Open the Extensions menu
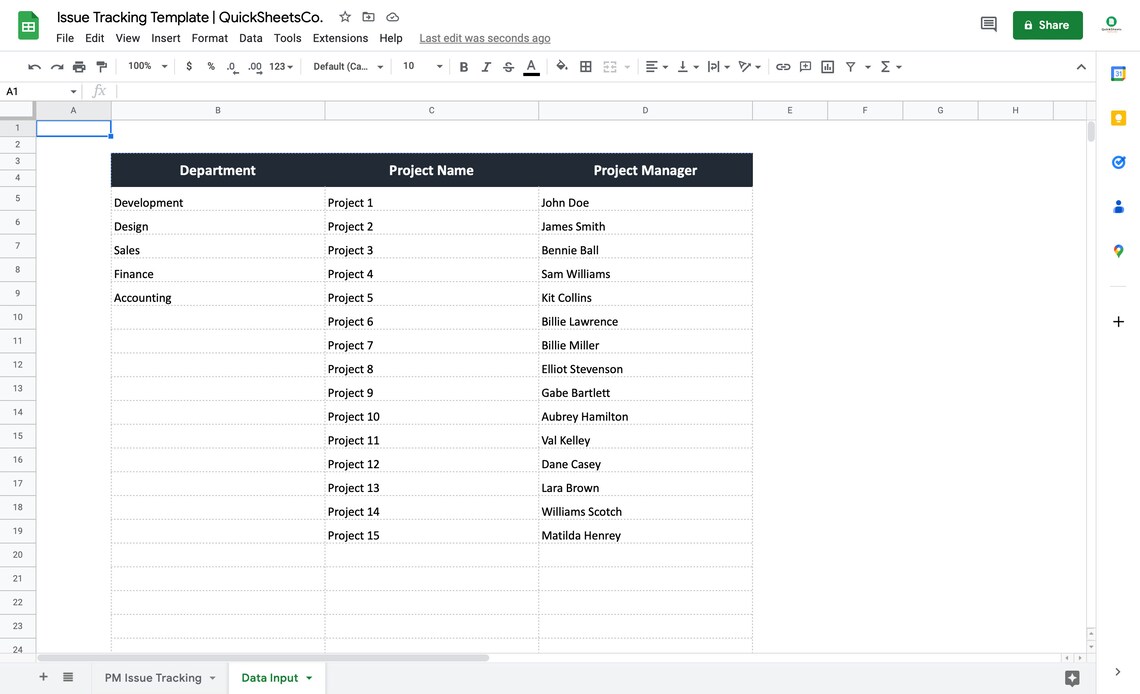This screenshot has width=1140, height=694. [340, 38]
